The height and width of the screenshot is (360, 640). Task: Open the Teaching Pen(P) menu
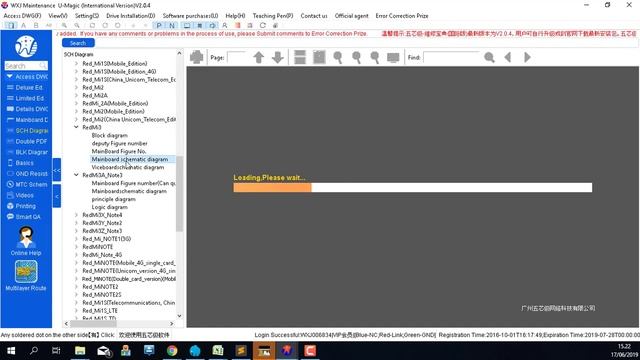click(273, 16)
